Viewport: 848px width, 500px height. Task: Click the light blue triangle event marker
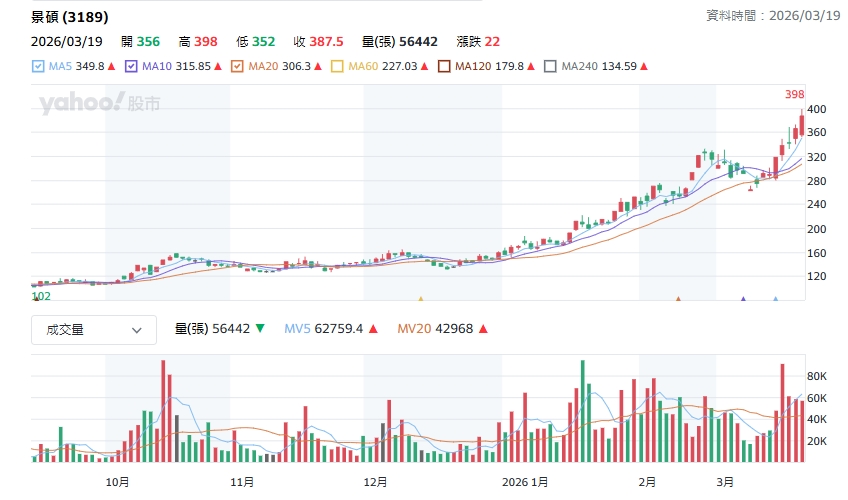click(x=776, y=298)
